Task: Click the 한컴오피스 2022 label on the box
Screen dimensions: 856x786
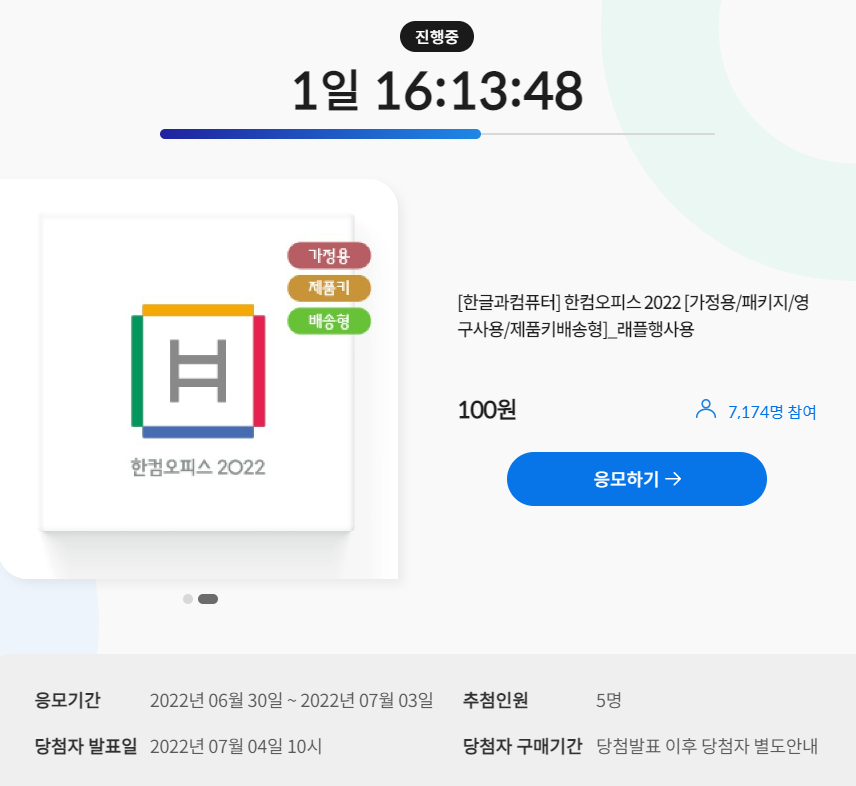Action: tap(196, 465)
